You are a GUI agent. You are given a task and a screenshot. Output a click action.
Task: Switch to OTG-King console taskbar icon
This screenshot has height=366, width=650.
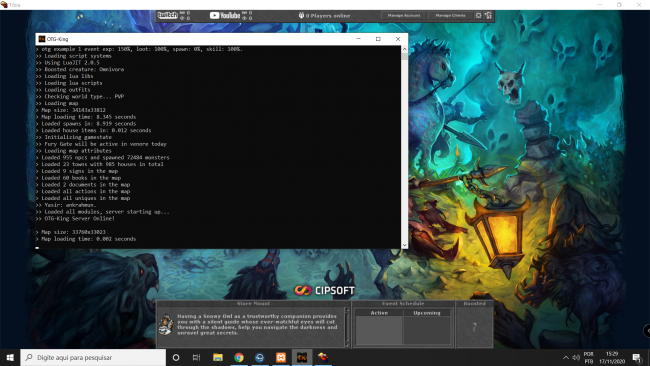(x=302, y=357)
